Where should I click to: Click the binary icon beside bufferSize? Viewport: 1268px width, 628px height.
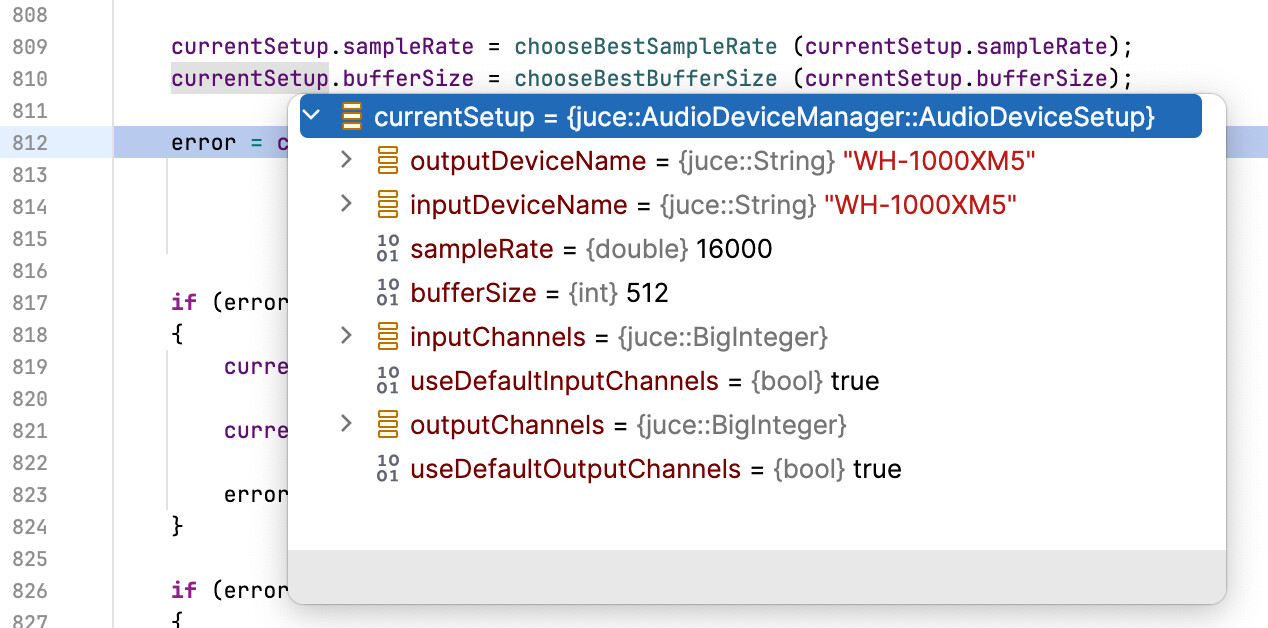[x=387, y=292]
